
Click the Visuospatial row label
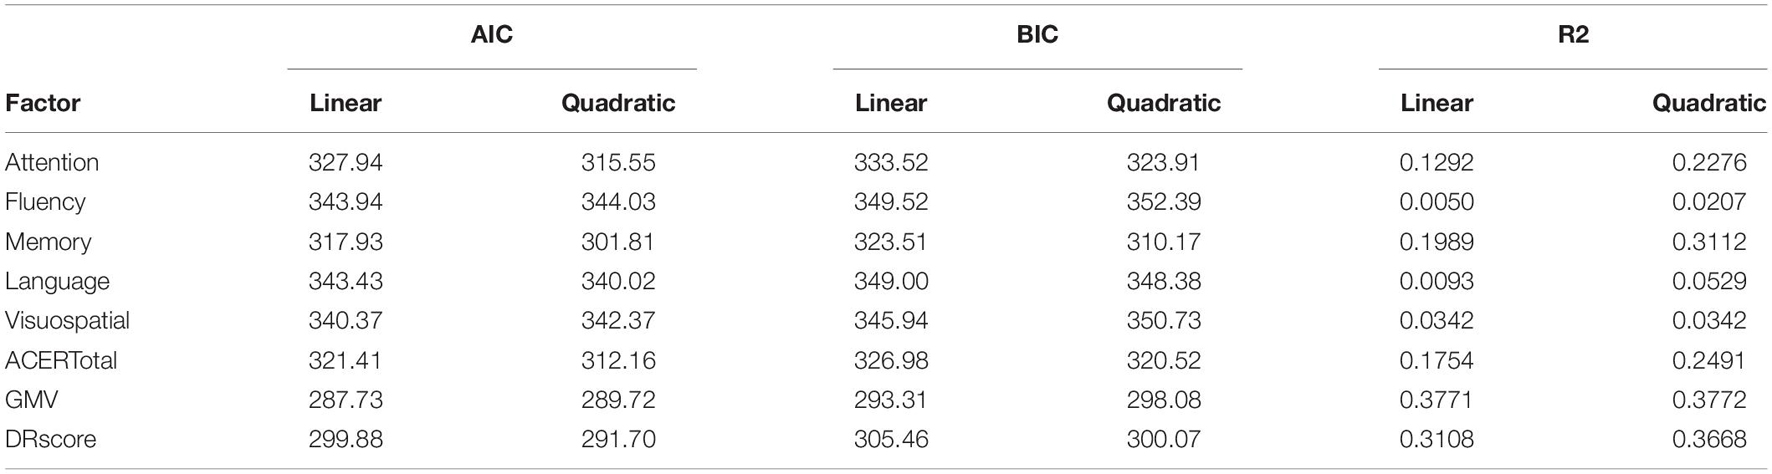pos(67,321)
